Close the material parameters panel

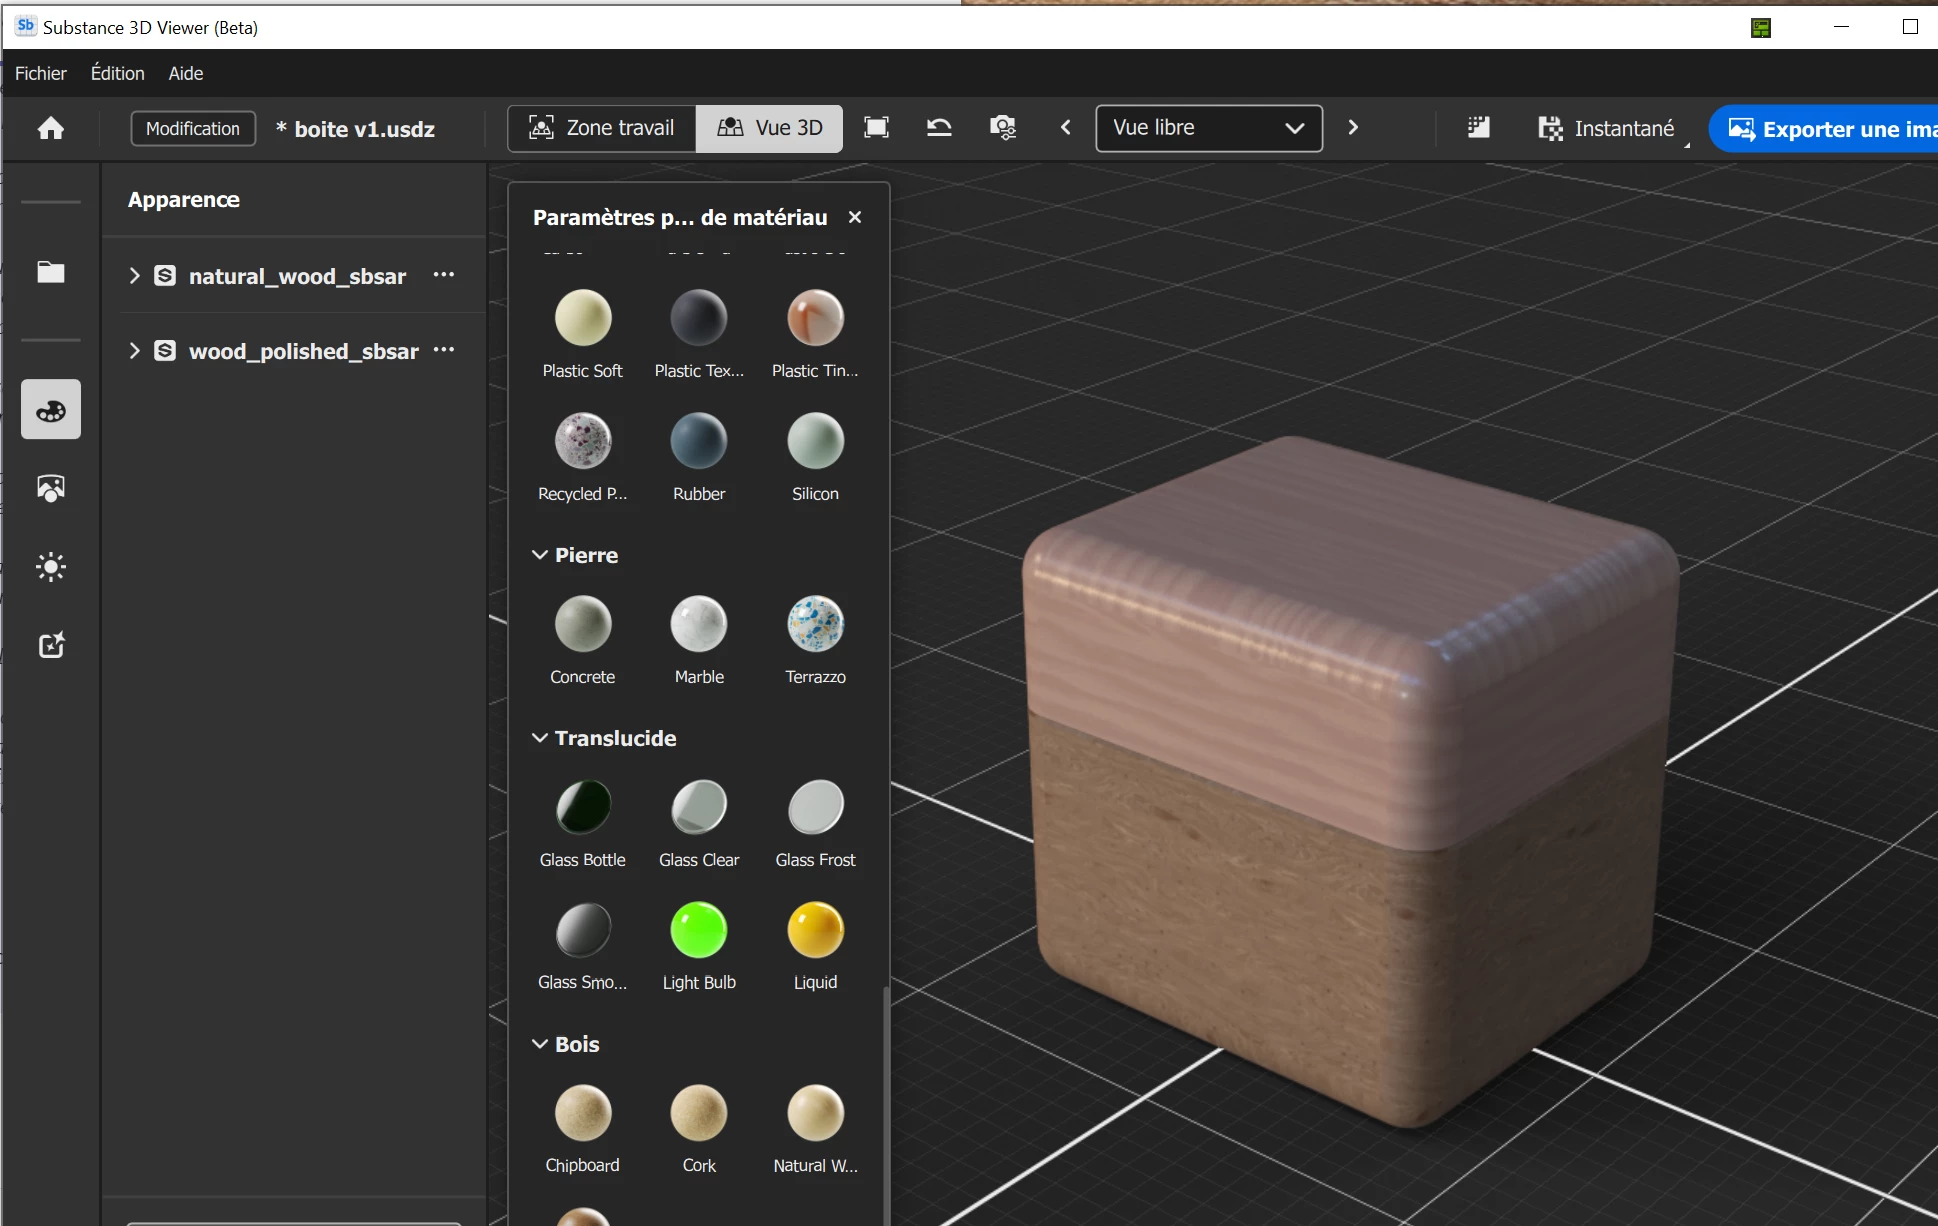(x=855, y=217)
